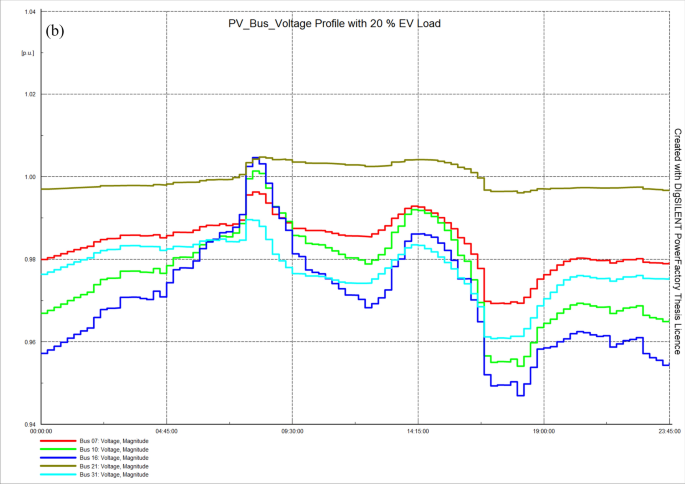Click the [p.u.] y-axis unit label
685x484 pixels.
click(x=28, y=52)
